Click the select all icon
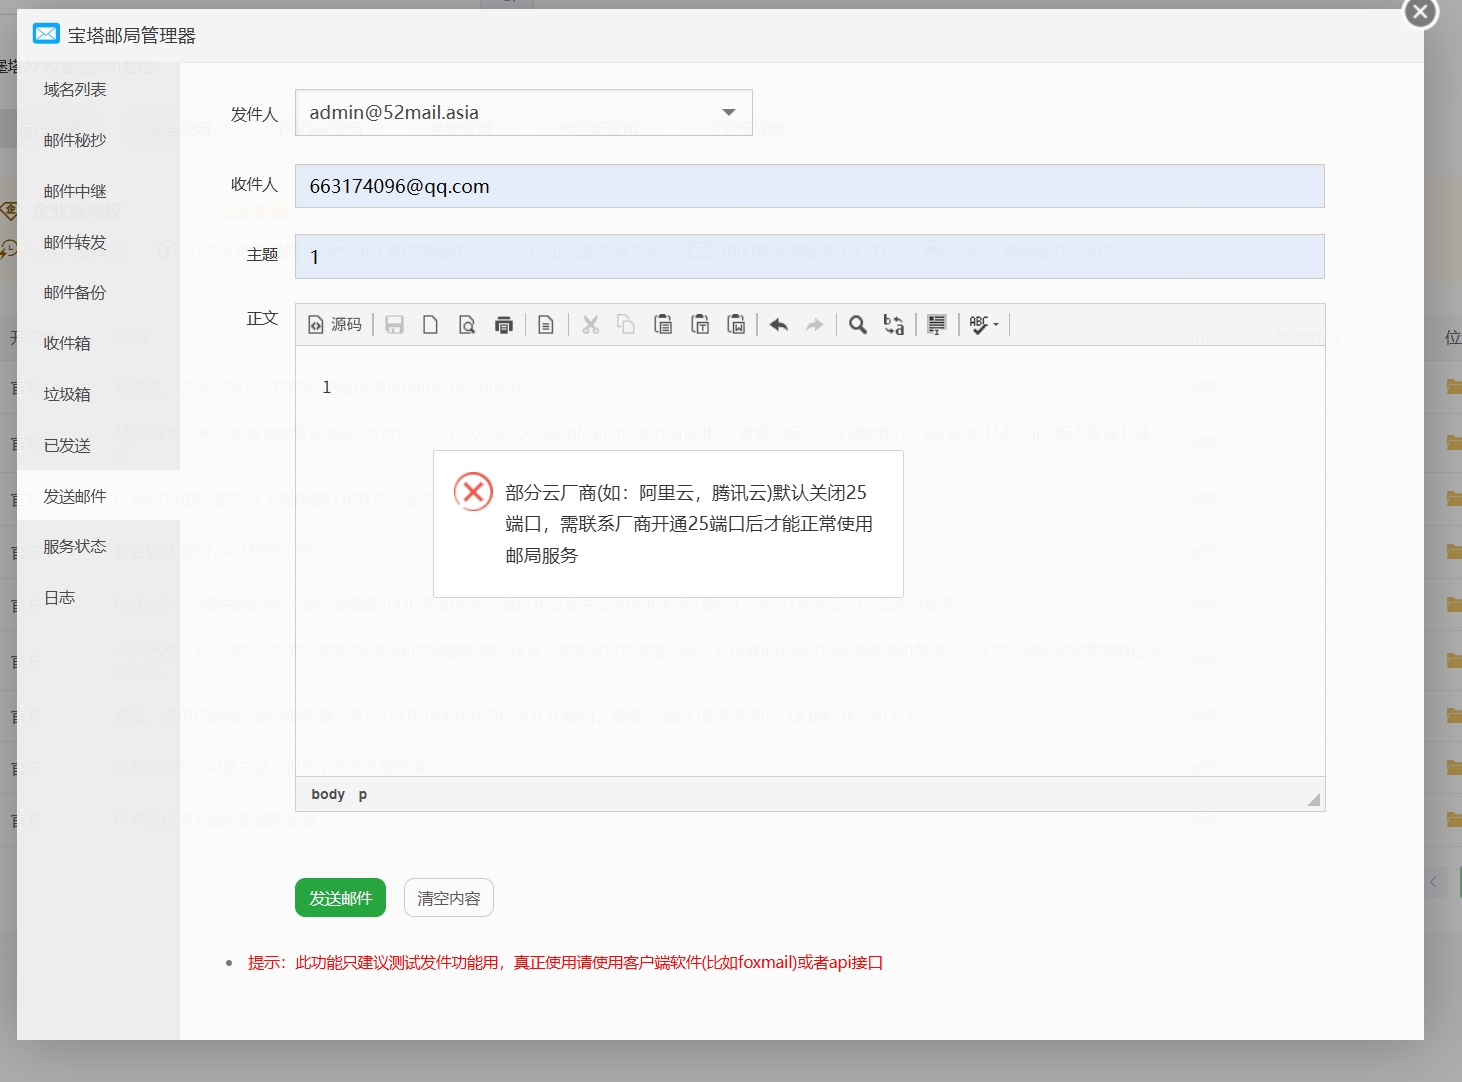1462x1082 pixels. point(936,324)
